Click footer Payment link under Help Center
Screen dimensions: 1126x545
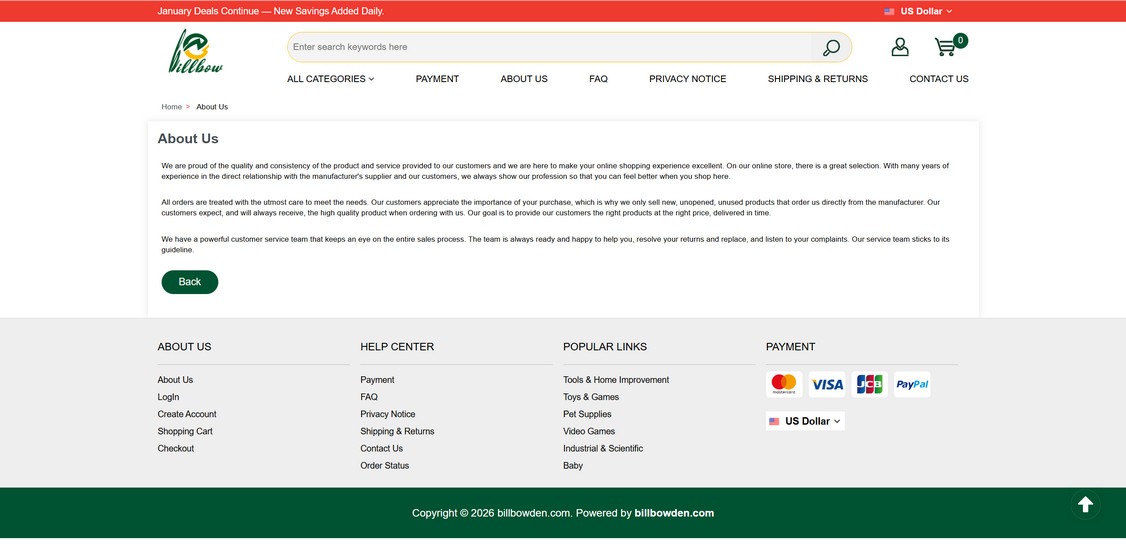(x=377, y=380)
